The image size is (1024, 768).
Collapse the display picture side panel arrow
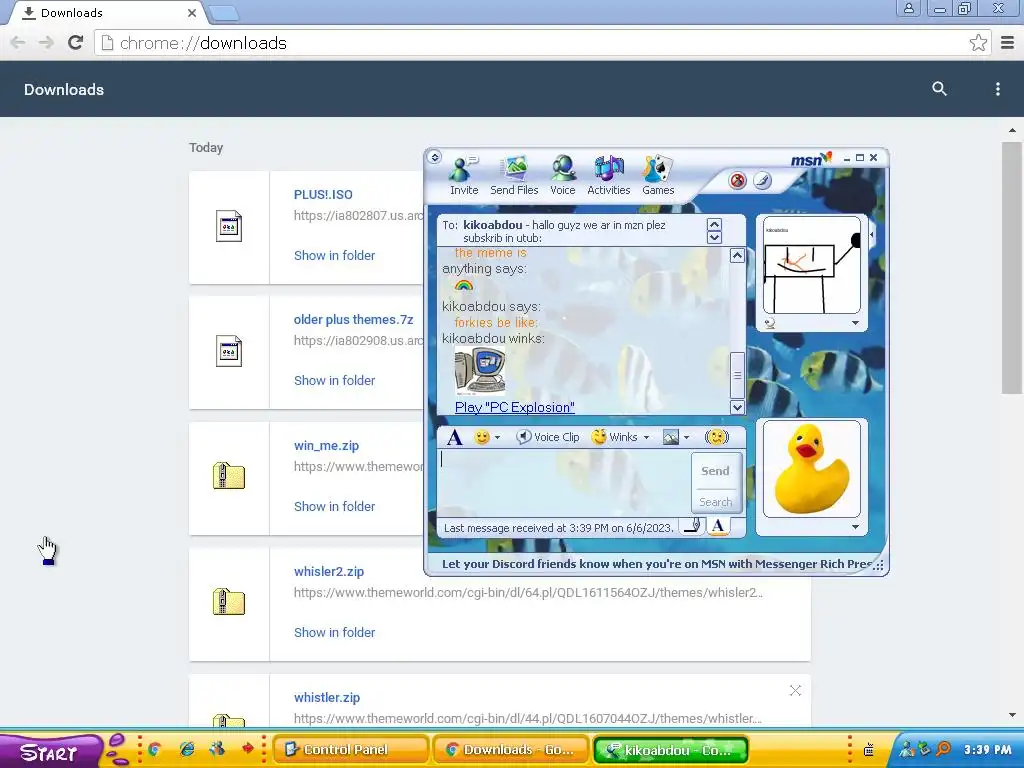point(872,234)
